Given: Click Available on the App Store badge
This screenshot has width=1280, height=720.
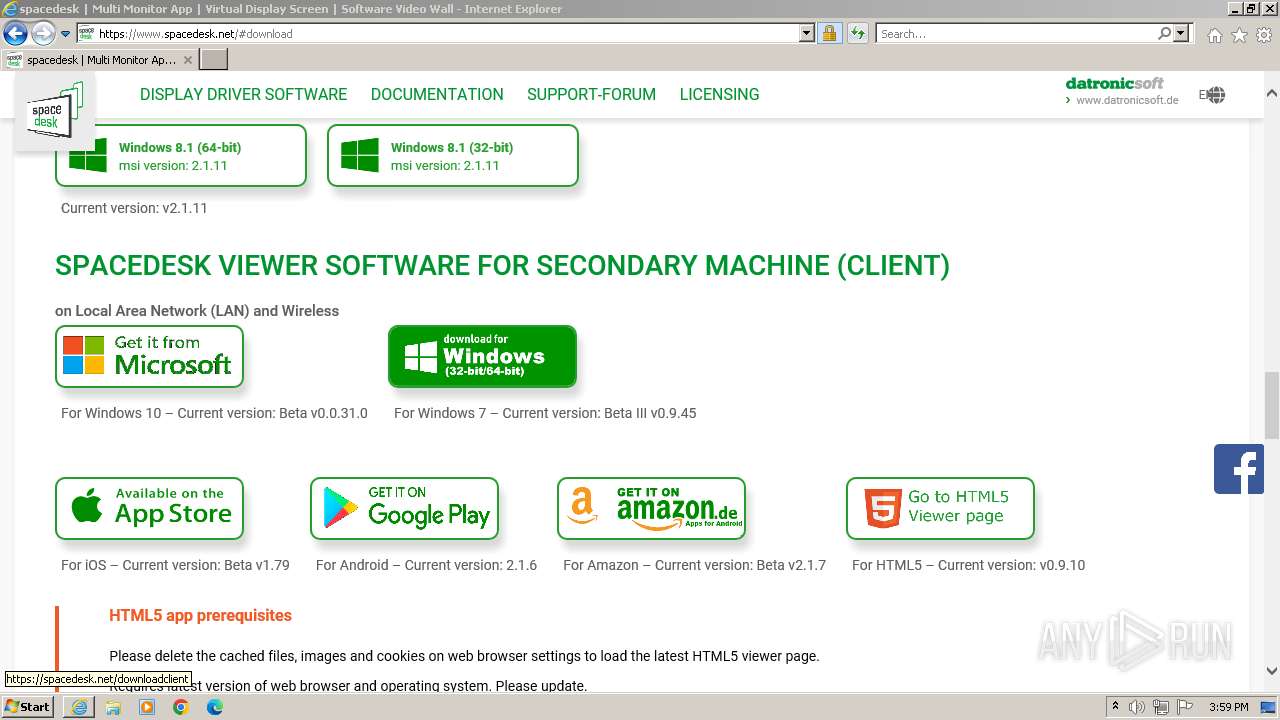Looking at the screenshot, I should (x=149, y=508).
